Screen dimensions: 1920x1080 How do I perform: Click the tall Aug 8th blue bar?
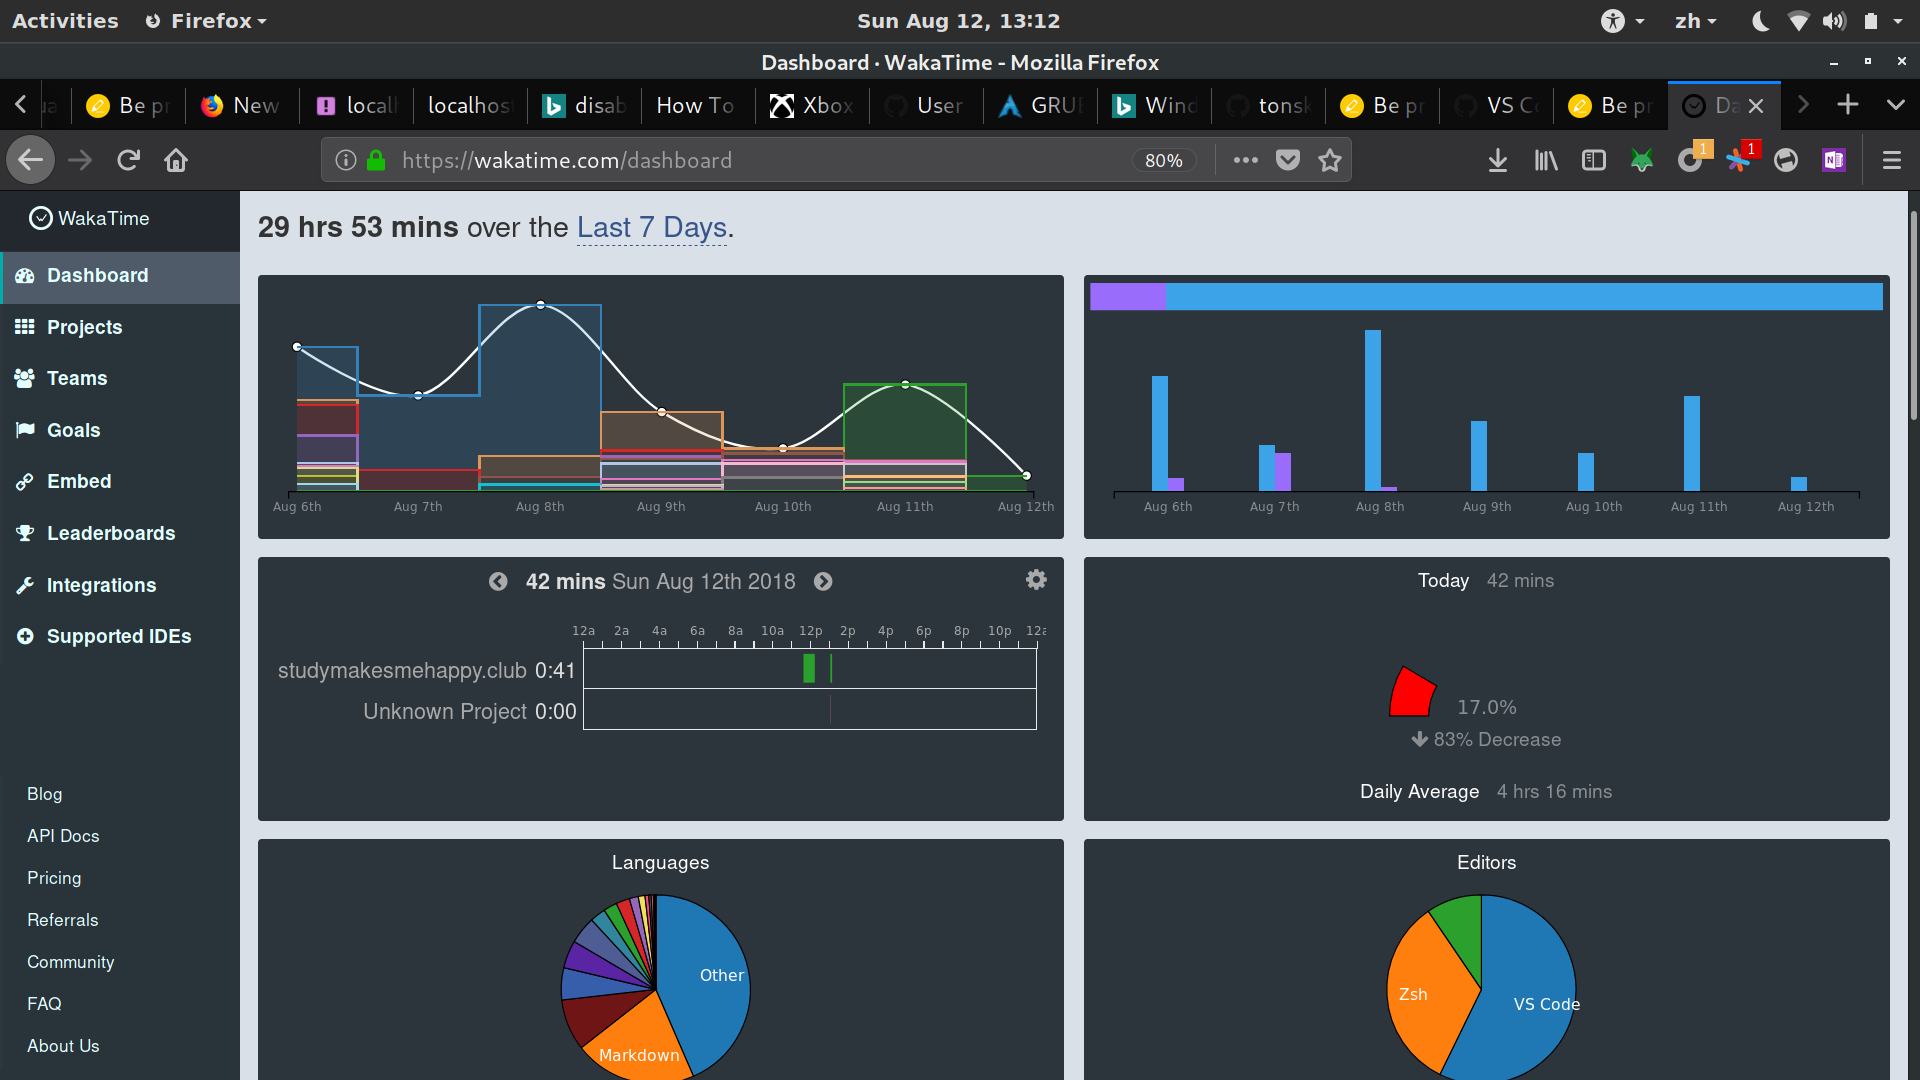click(1372, 410)
